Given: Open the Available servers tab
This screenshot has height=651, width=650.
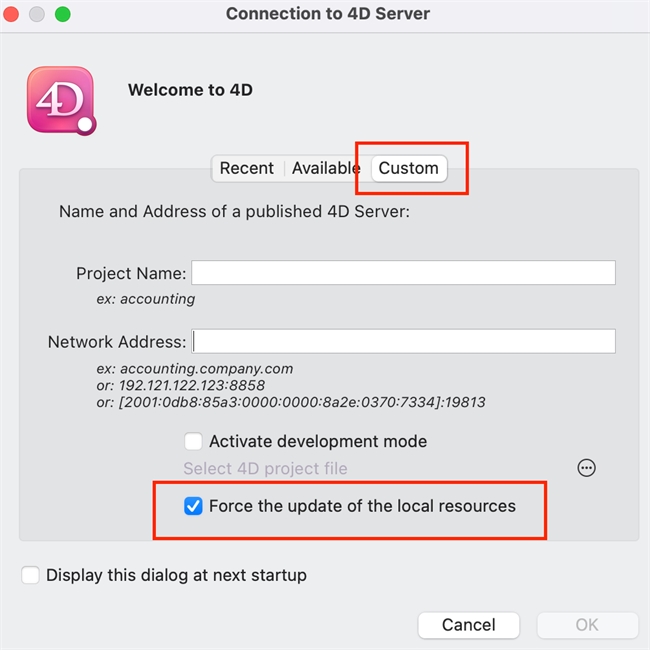Looking at the screenshot, I should tap(326, 168).
